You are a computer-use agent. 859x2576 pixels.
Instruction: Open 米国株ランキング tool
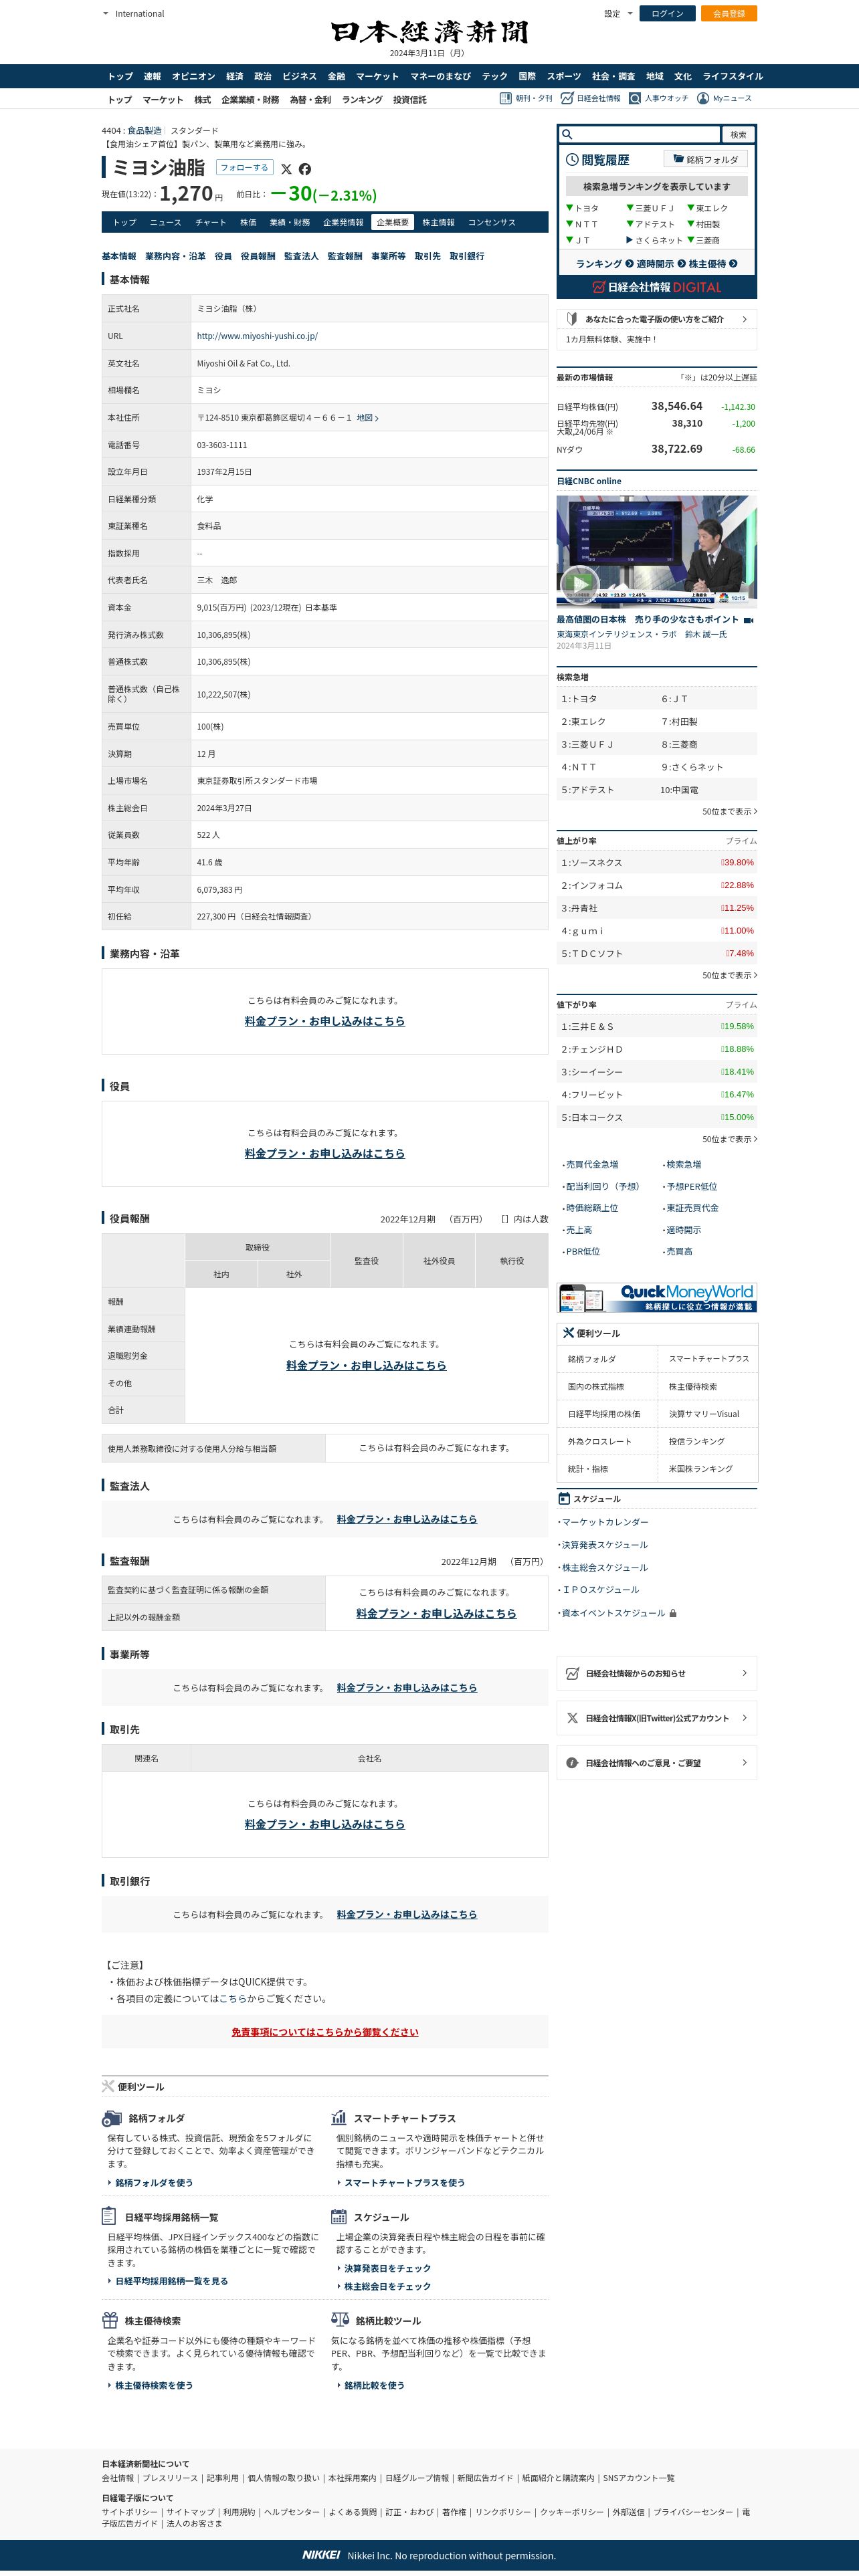701,1469
